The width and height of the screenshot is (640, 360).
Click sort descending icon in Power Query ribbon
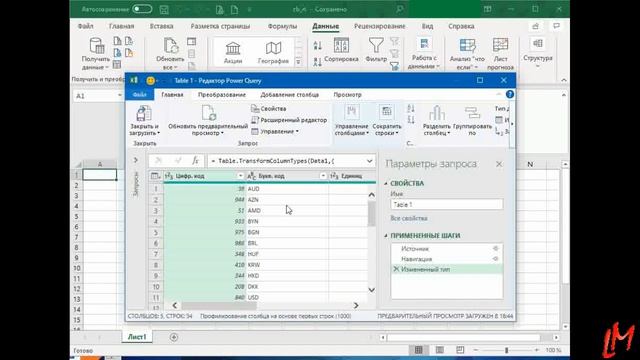(411, 119)
